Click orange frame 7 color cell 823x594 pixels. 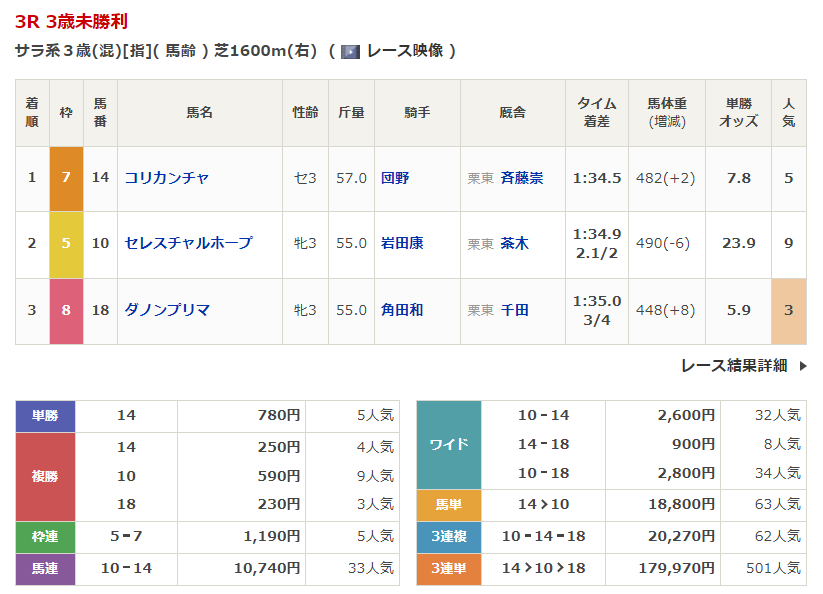tap(66, 178)
